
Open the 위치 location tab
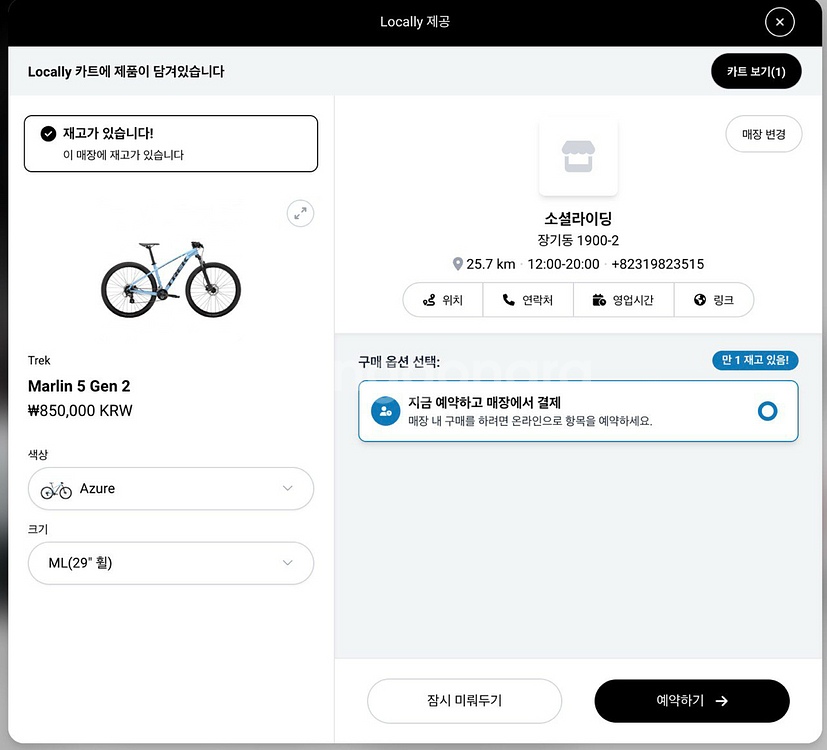(442, 300)
